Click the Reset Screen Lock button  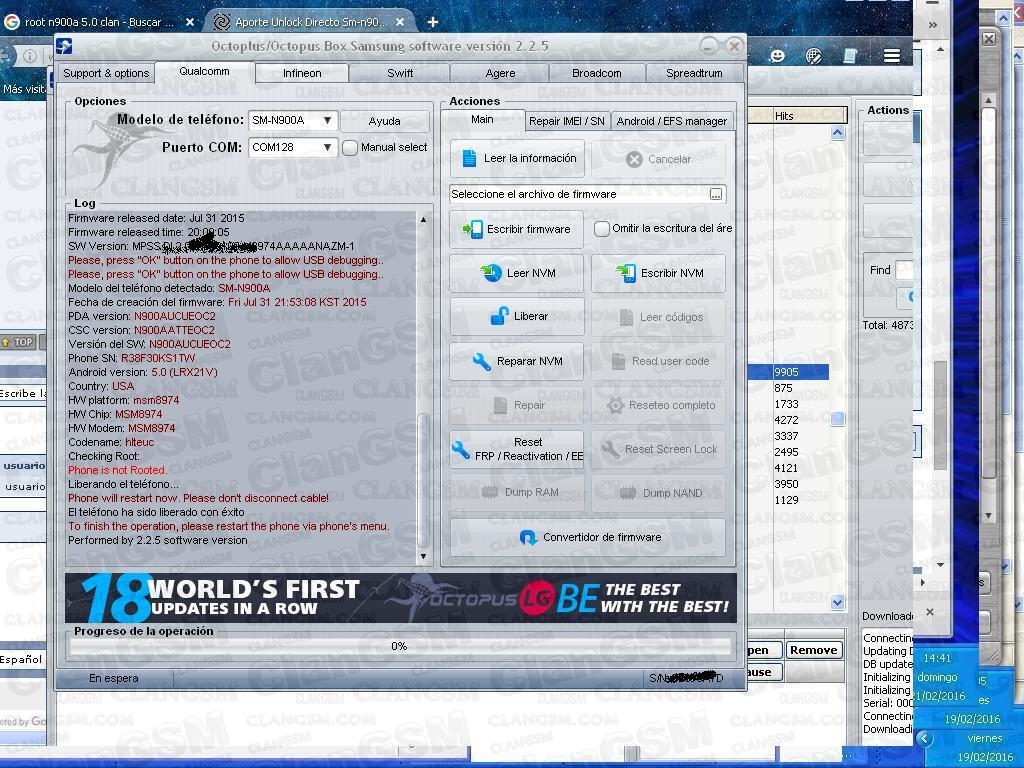(x=658, y=449)
